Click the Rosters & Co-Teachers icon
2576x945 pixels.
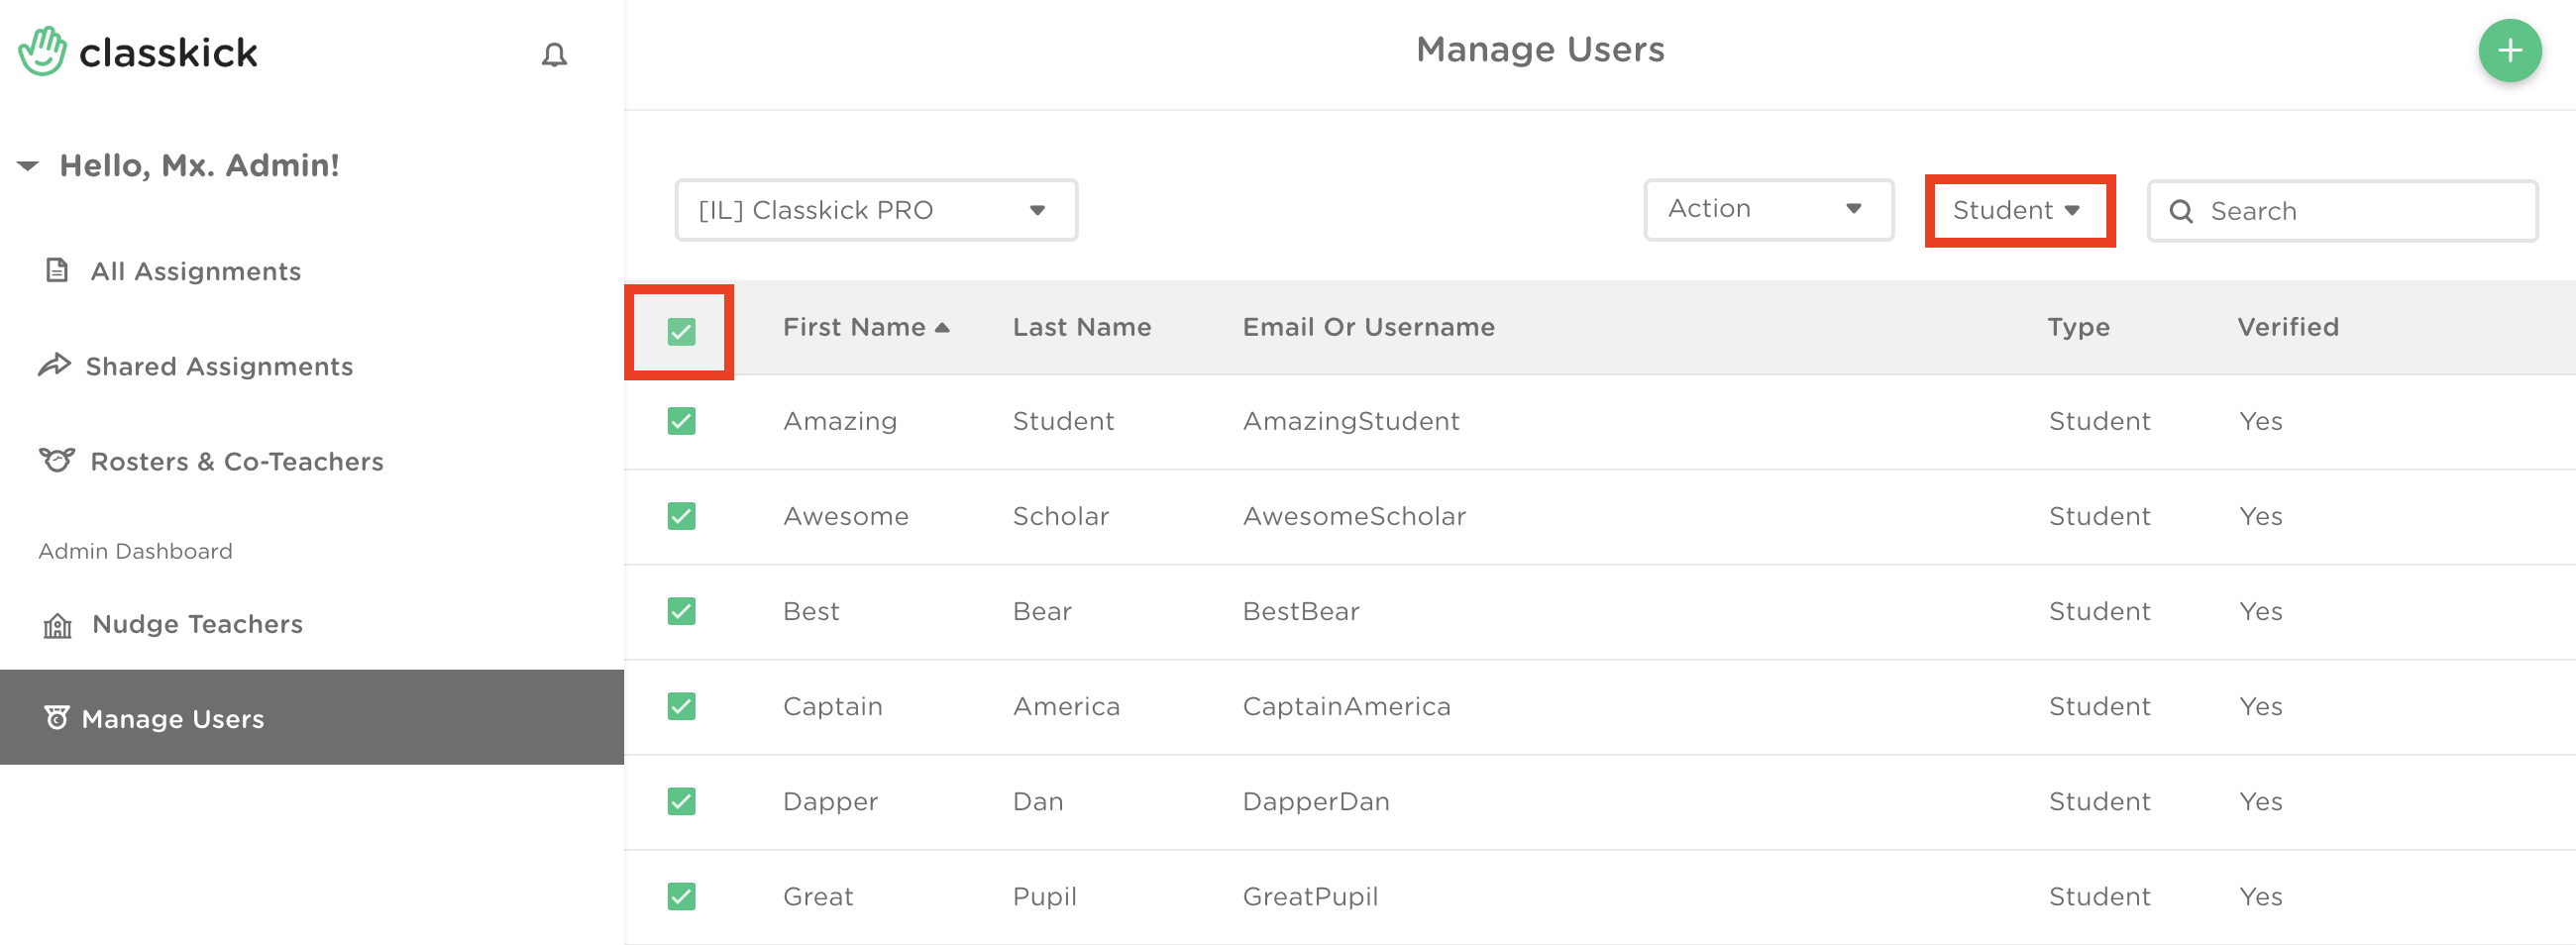pyautogui.click(x=57, y=460)
